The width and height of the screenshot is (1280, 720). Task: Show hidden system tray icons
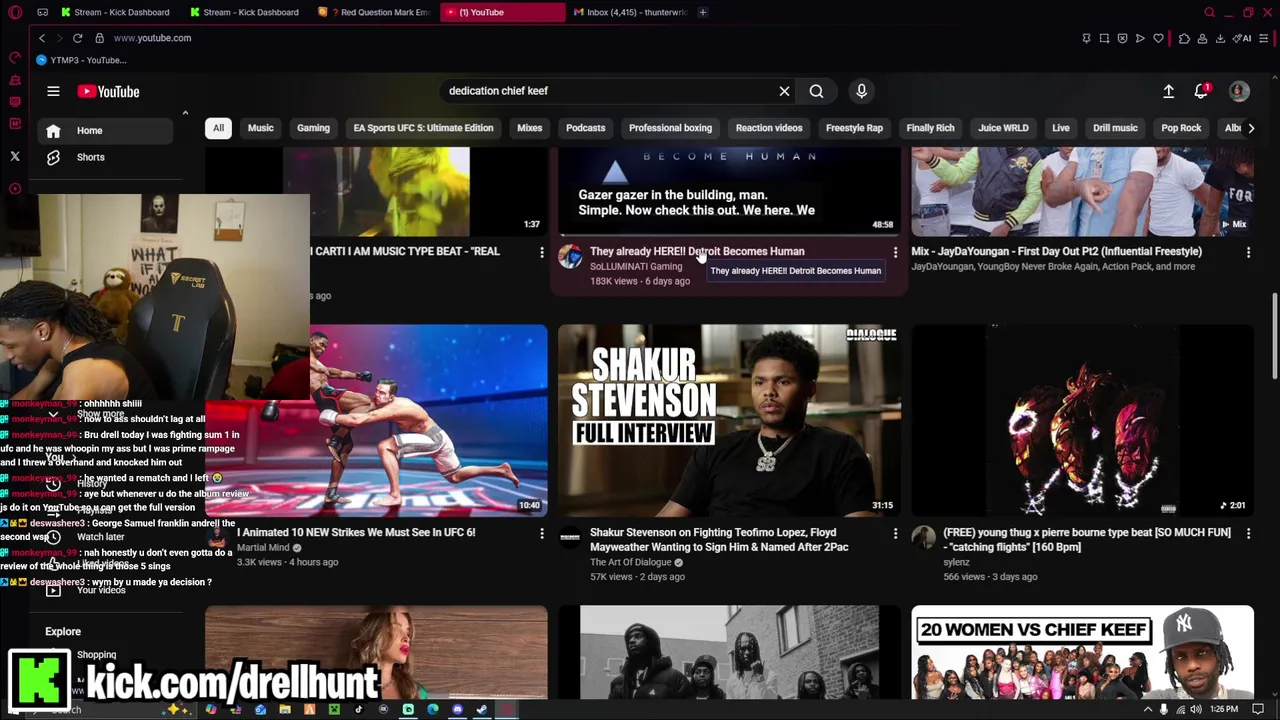tap(1148, 709)
